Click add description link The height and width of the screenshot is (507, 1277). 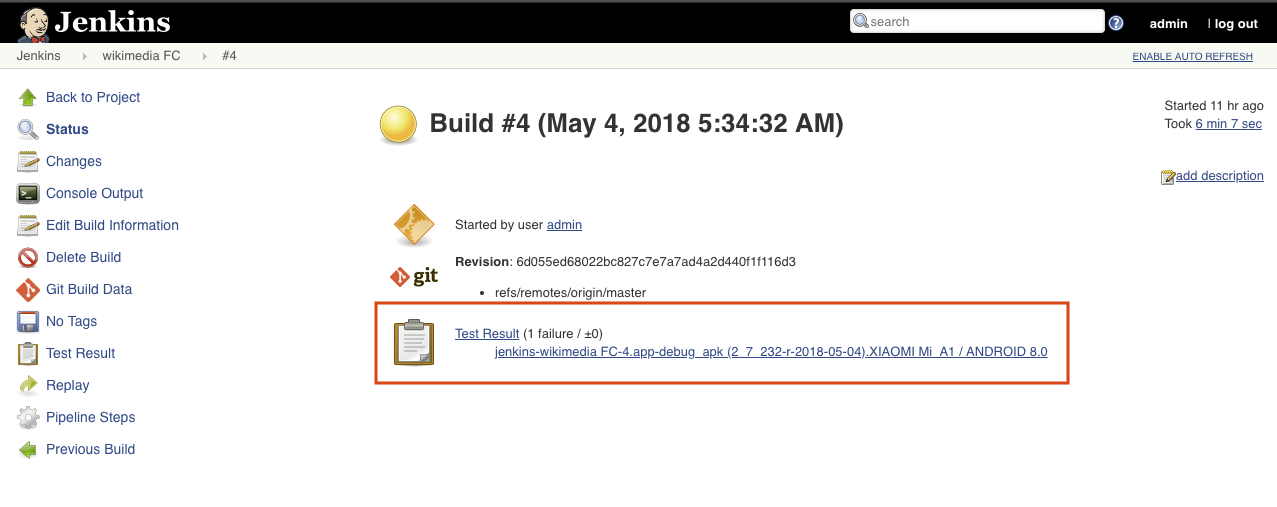click(x=1220, y=176)
